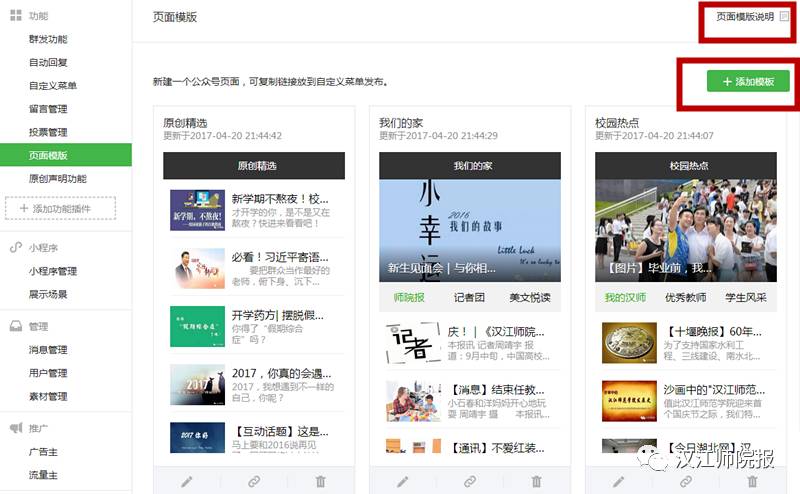Click the link icon under 原创精选 template

pyautogui.click(x=254, y=481)
